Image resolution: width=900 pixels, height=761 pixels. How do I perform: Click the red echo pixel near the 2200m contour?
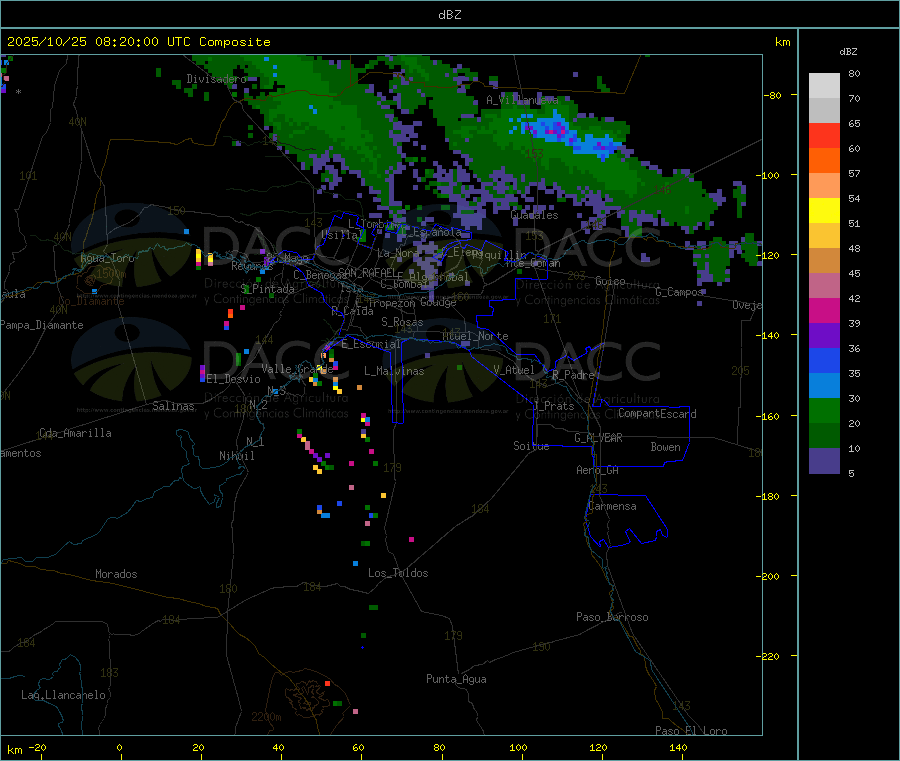click(327, 684)
